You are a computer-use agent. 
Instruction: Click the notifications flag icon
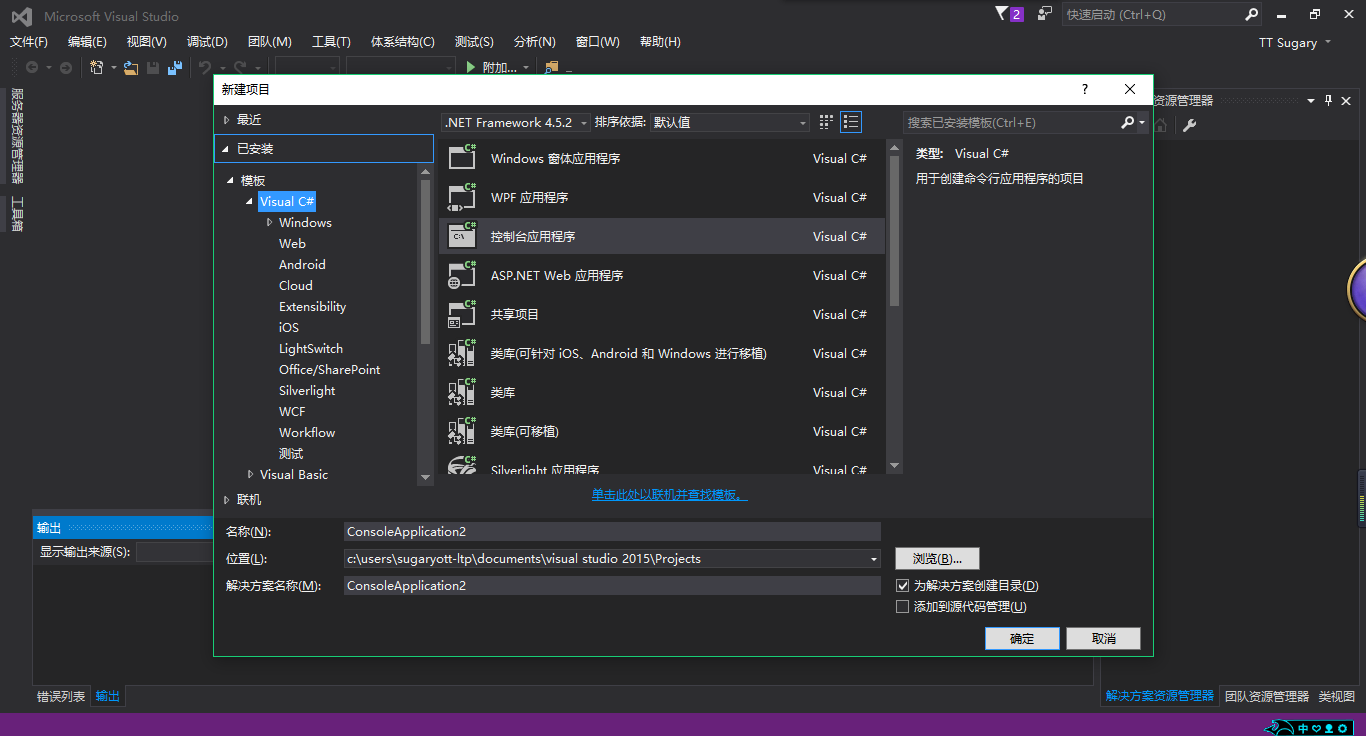[1002, 14]
